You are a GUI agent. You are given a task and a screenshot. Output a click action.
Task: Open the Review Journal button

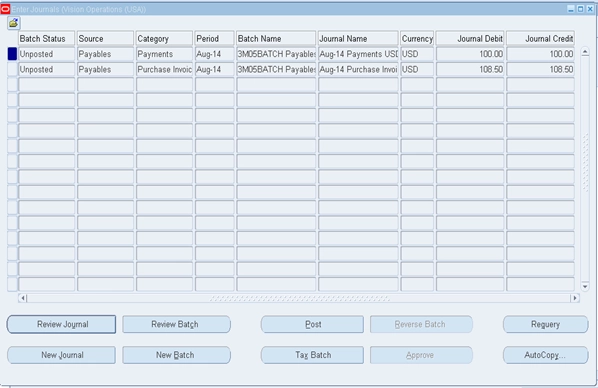tap(61, 324)
